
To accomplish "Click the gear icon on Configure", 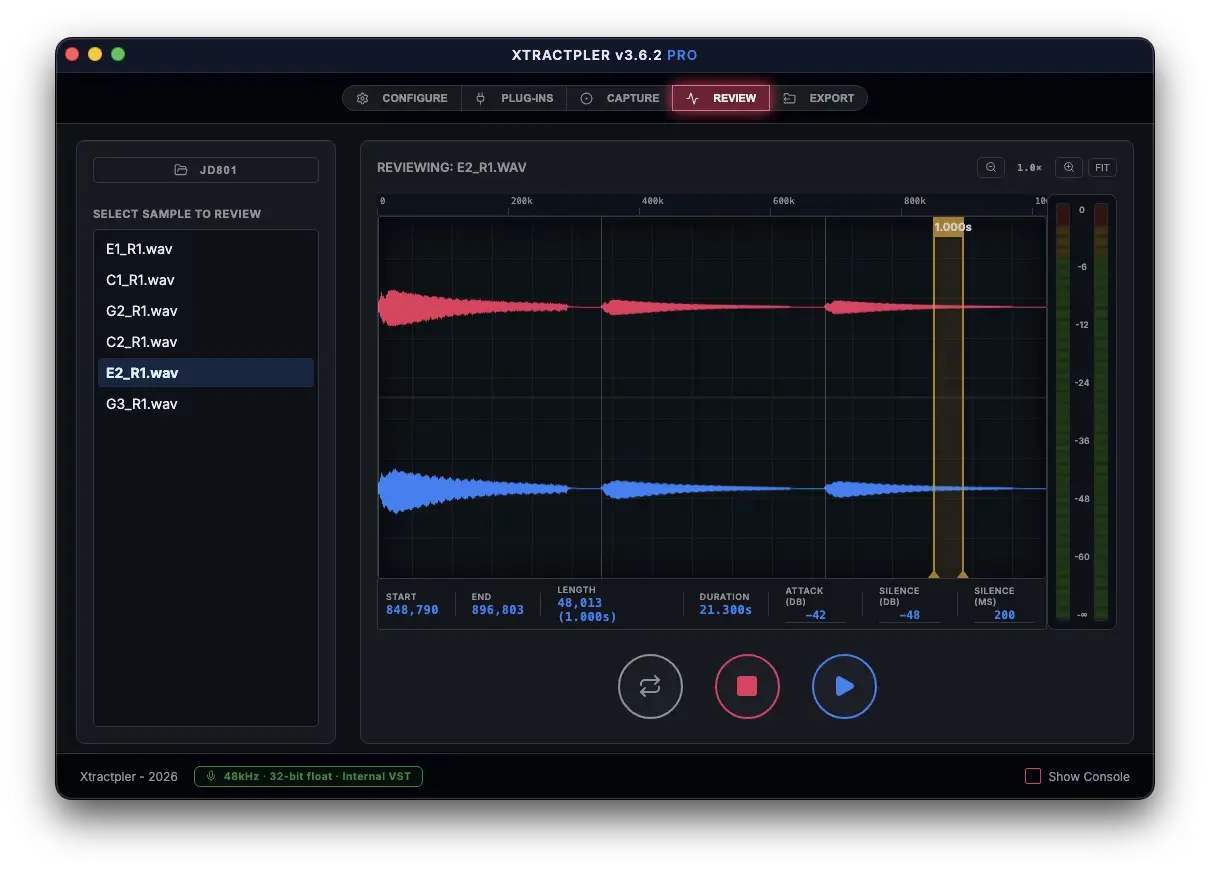I will coord(363,98).
